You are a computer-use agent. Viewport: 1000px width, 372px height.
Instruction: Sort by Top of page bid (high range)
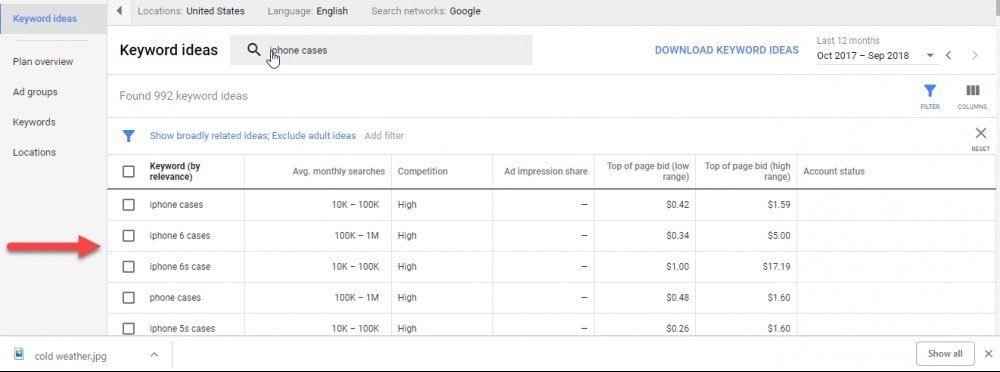(x=747, y=172)
